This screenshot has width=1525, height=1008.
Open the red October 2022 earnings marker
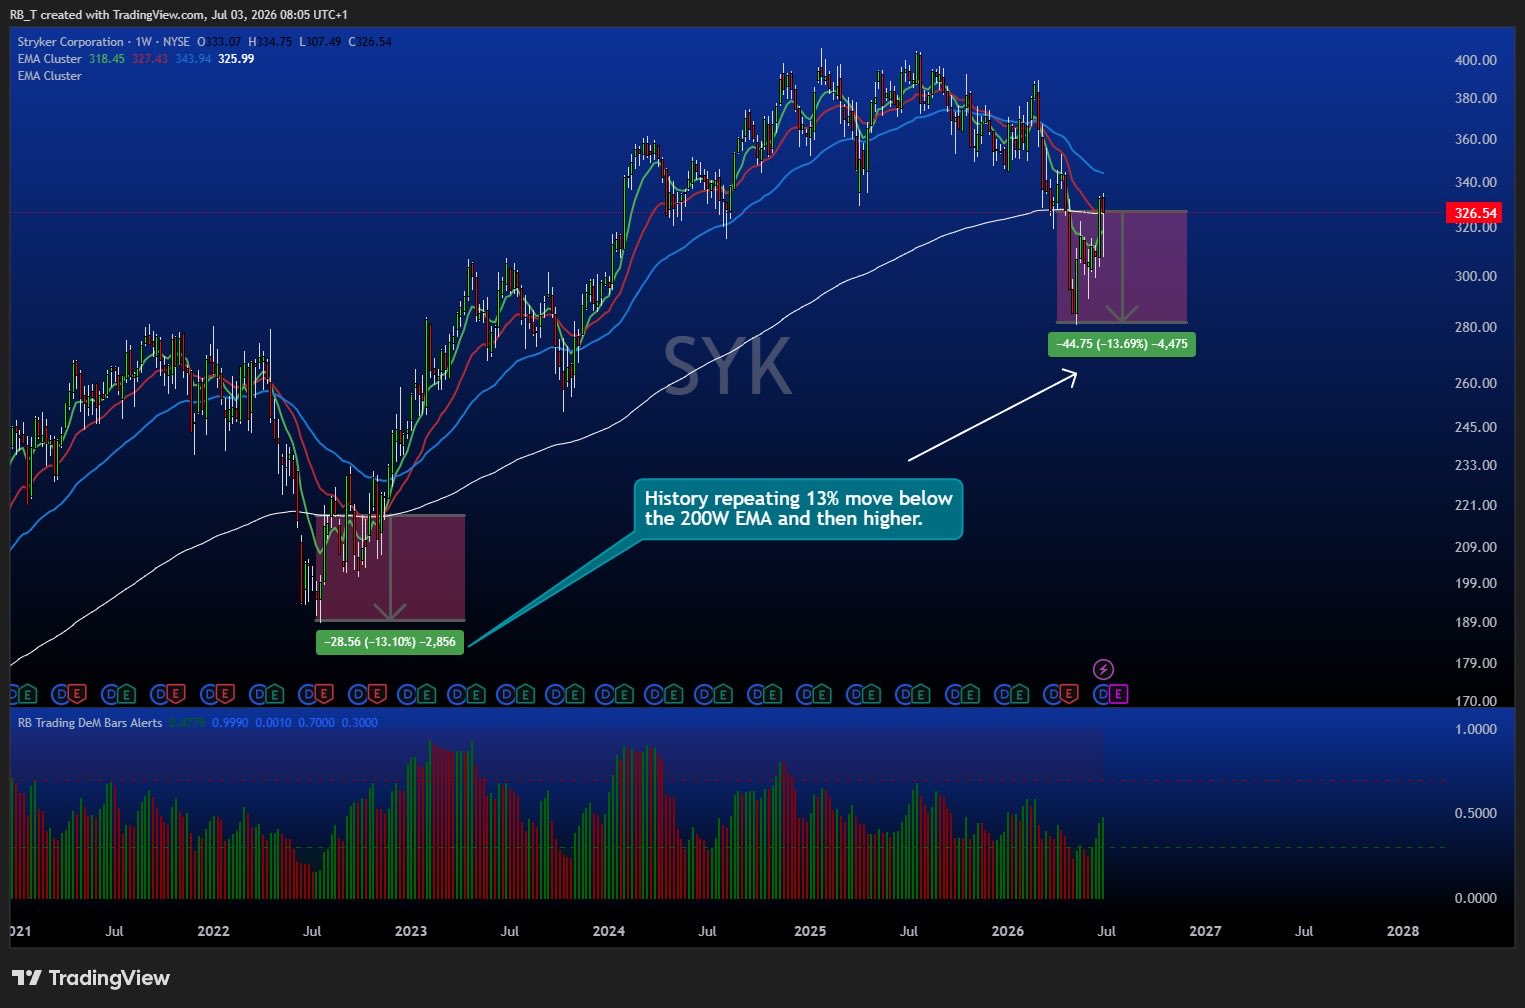pyautogui.click(x=377, y=693)
